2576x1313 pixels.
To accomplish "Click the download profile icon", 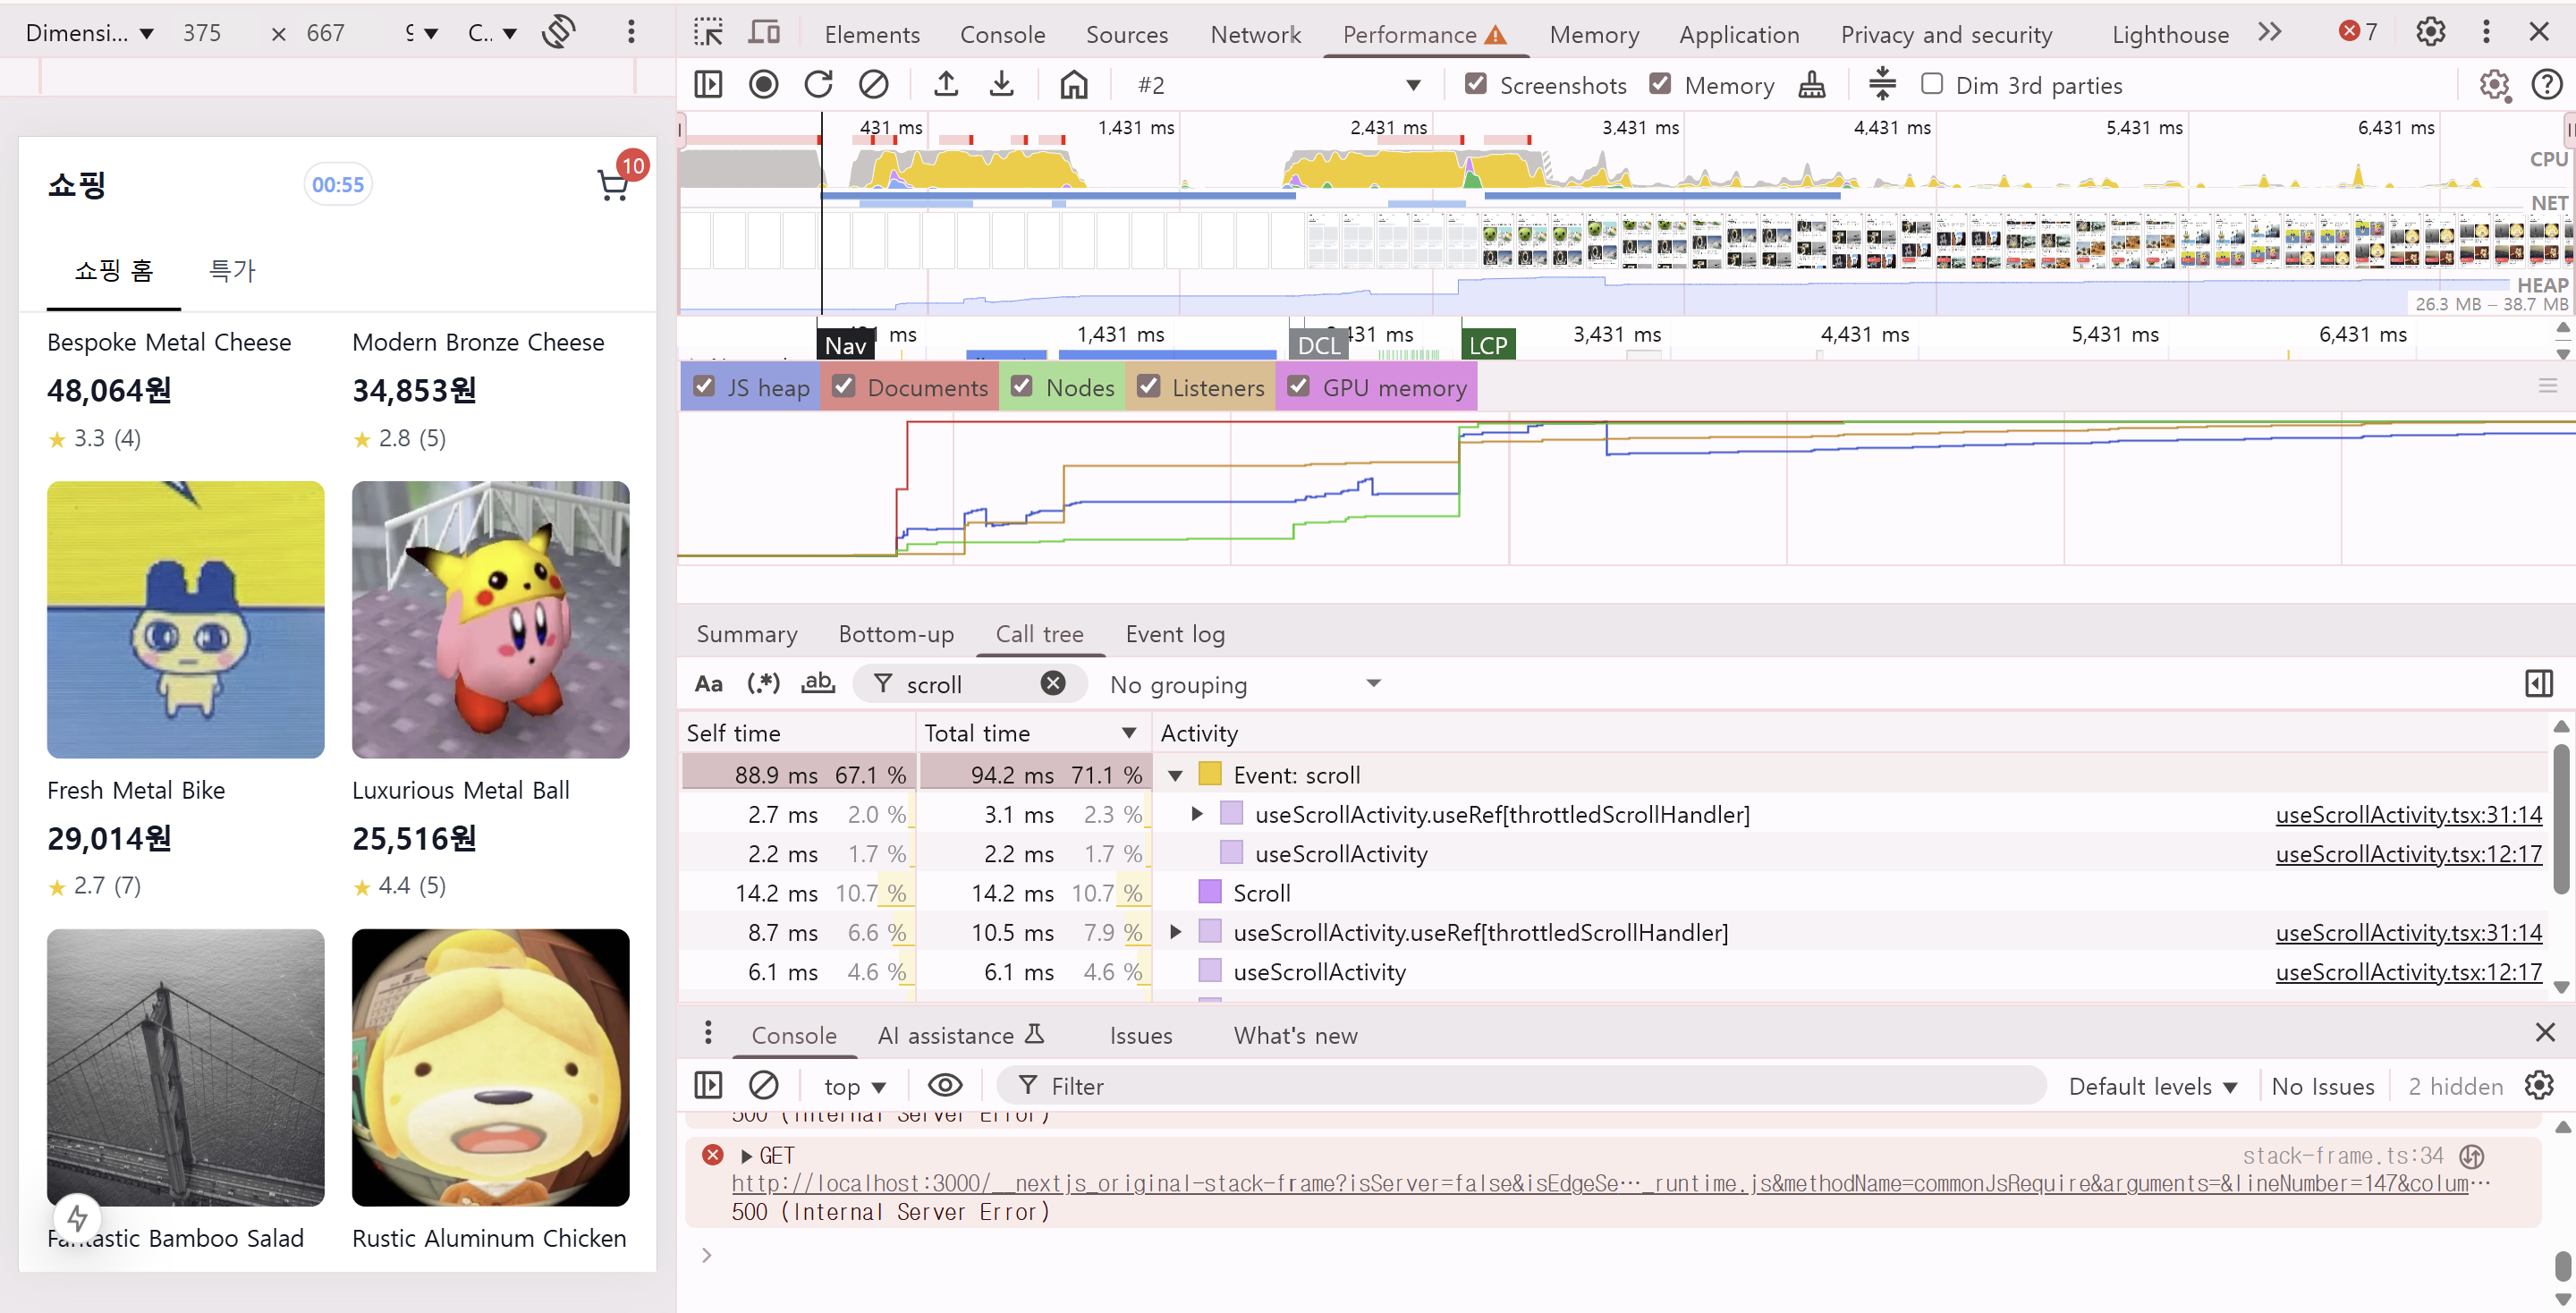I will coord(1001,85).
